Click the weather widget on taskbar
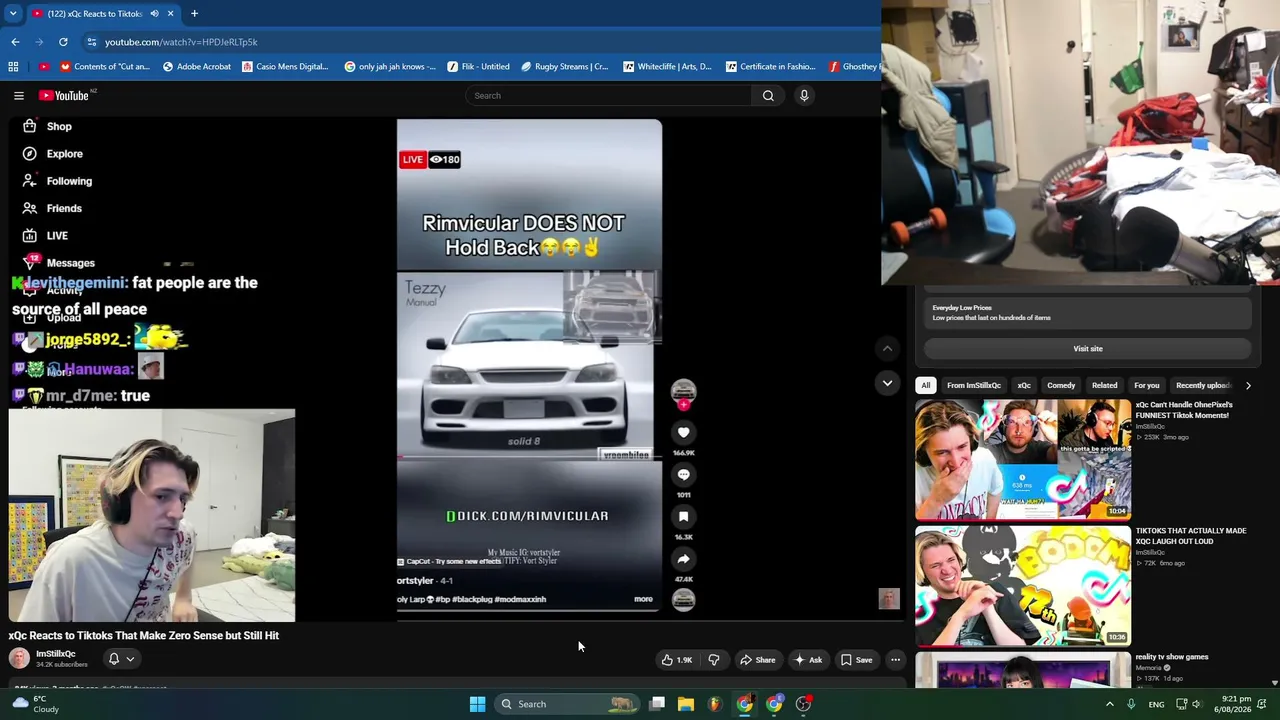 point(34,704)
